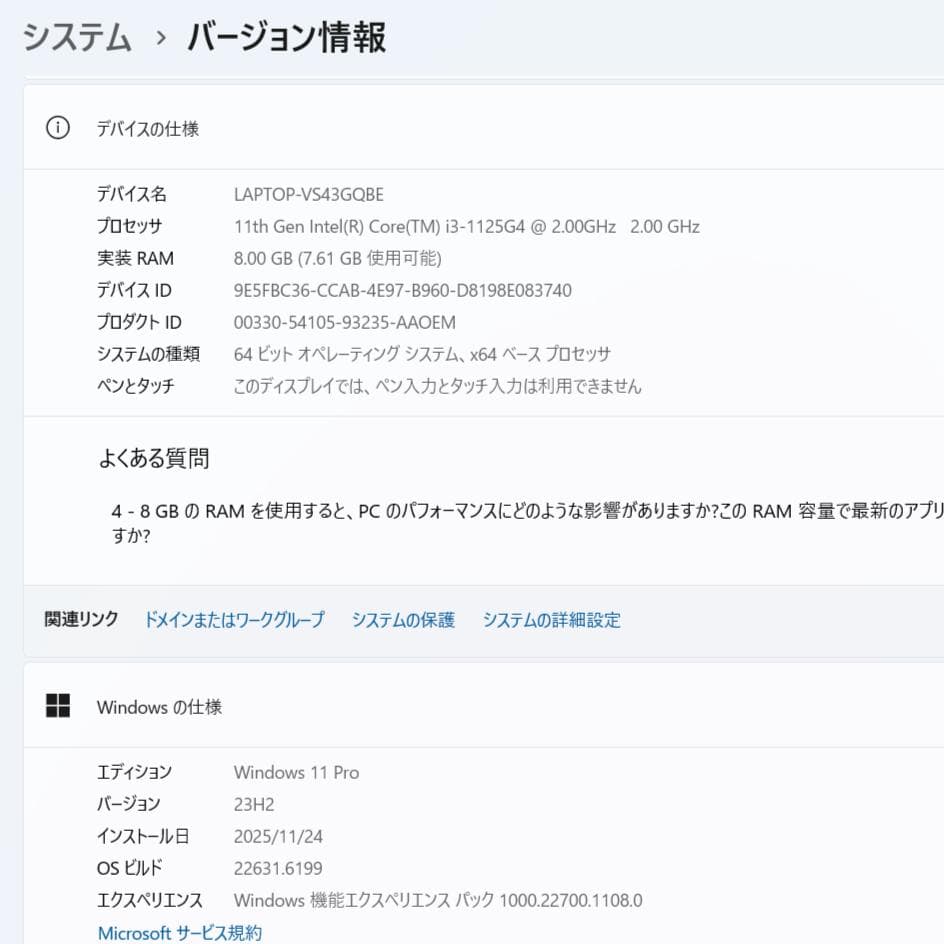944x944 pixels.
Task: Click the 関連リンク section label
Action: pos(80,620)
